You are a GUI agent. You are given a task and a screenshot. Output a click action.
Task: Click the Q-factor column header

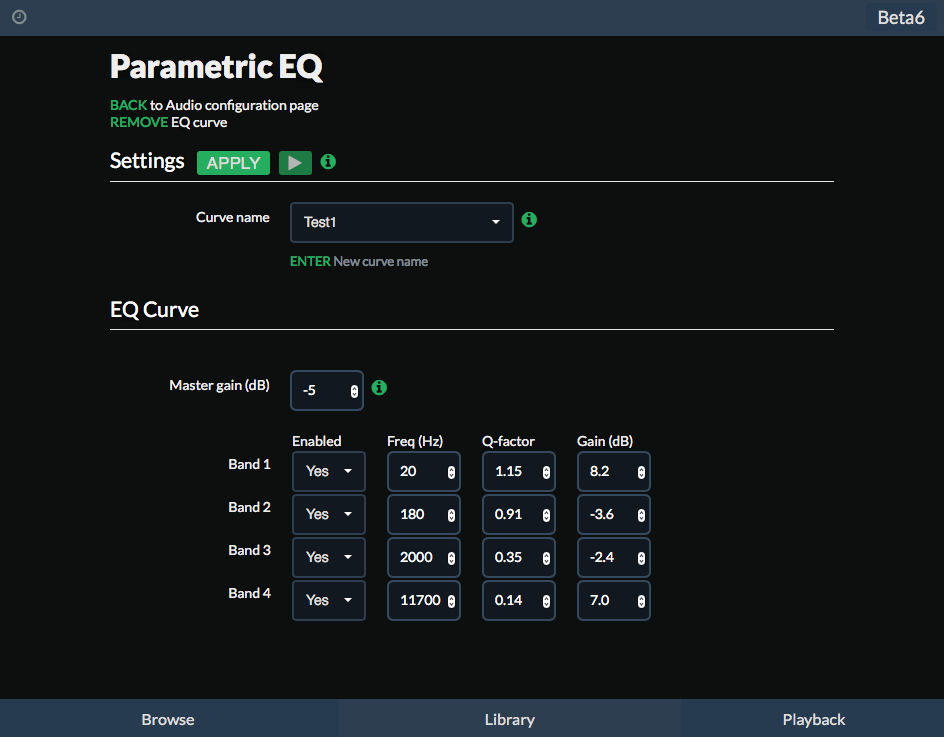point(508,441)
